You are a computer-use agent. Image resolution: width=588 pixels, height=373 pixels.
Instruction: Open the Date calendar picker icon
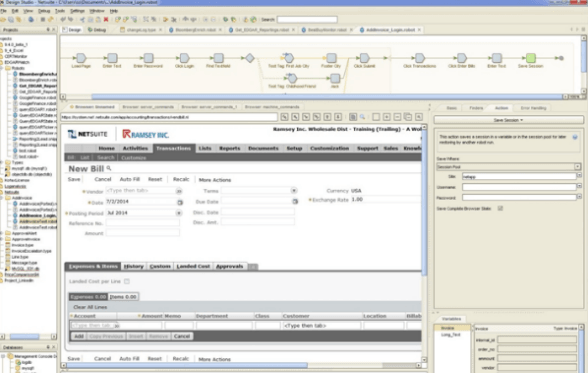180,202
